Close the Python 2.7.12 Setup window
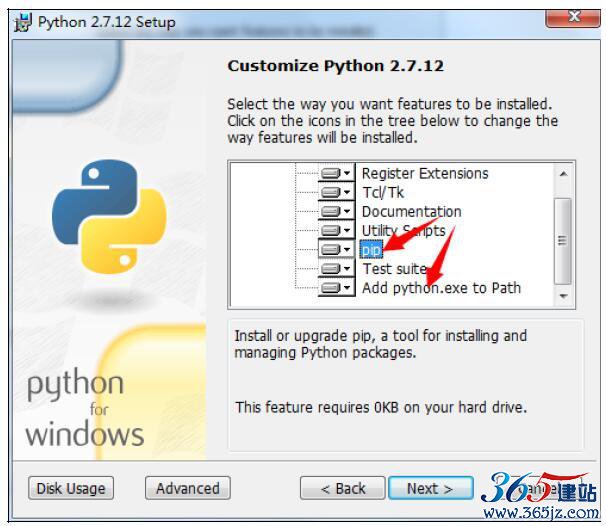The height and width of the screenshot is (526, 606). [x=572, y=17]
